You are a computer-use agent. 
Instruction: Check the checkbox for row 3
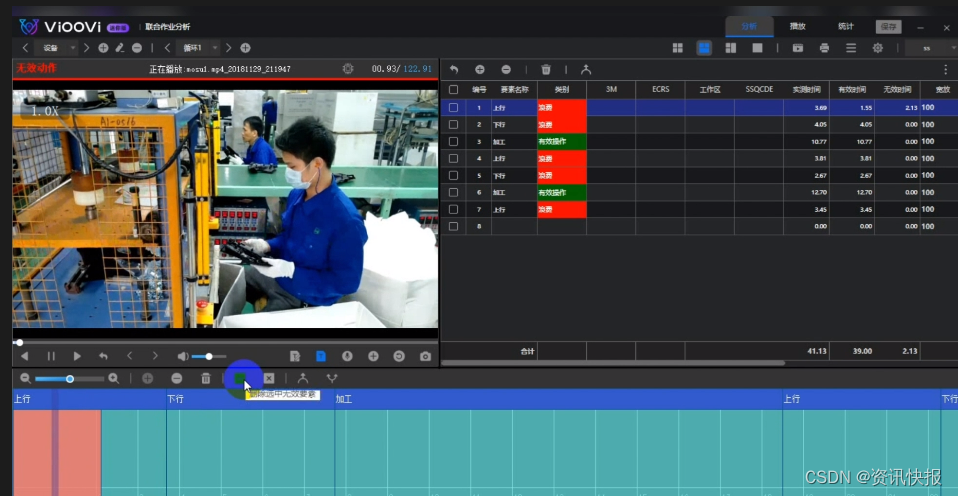coord(453,141)
